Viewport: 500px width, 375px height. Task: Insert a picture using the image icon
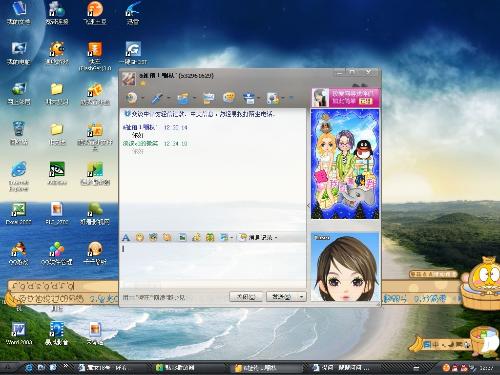point(182,237)
